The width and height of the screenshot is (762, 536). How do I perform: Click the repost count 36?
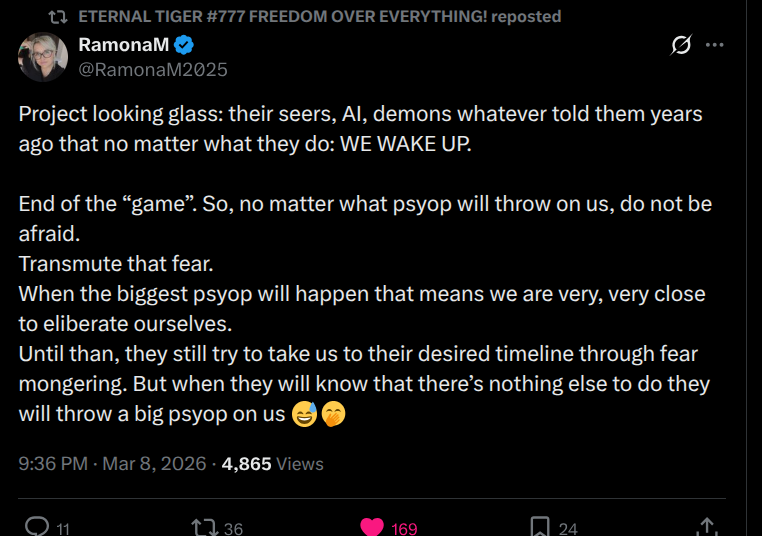pos(233,528)
